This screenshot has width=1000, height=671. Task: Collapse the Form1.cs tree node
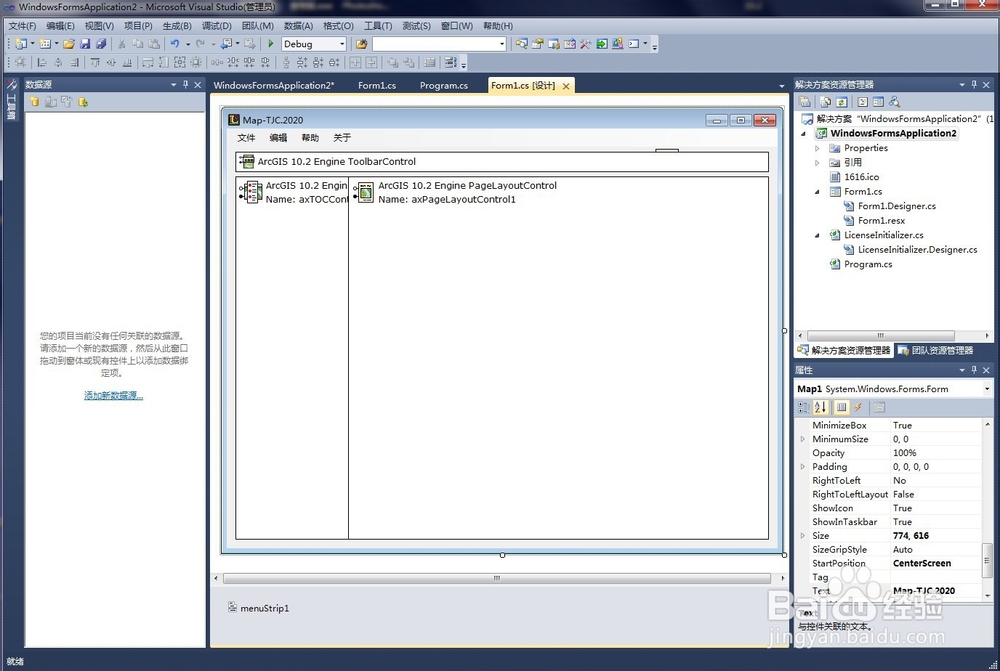pos(817,191)
